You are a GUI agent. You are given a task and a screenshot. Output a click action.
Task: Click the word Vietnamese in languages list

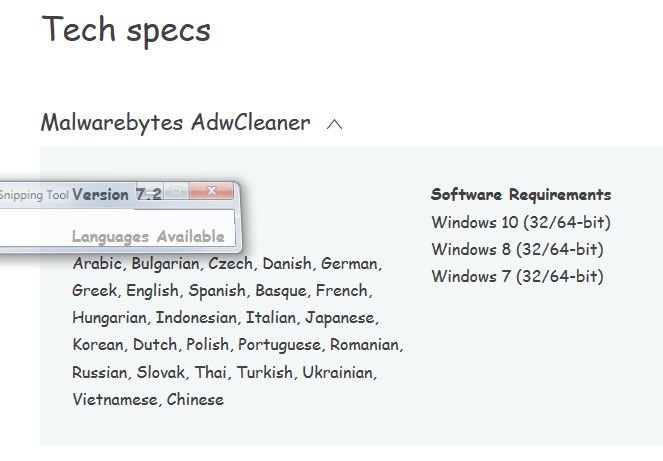click(114, 399)
